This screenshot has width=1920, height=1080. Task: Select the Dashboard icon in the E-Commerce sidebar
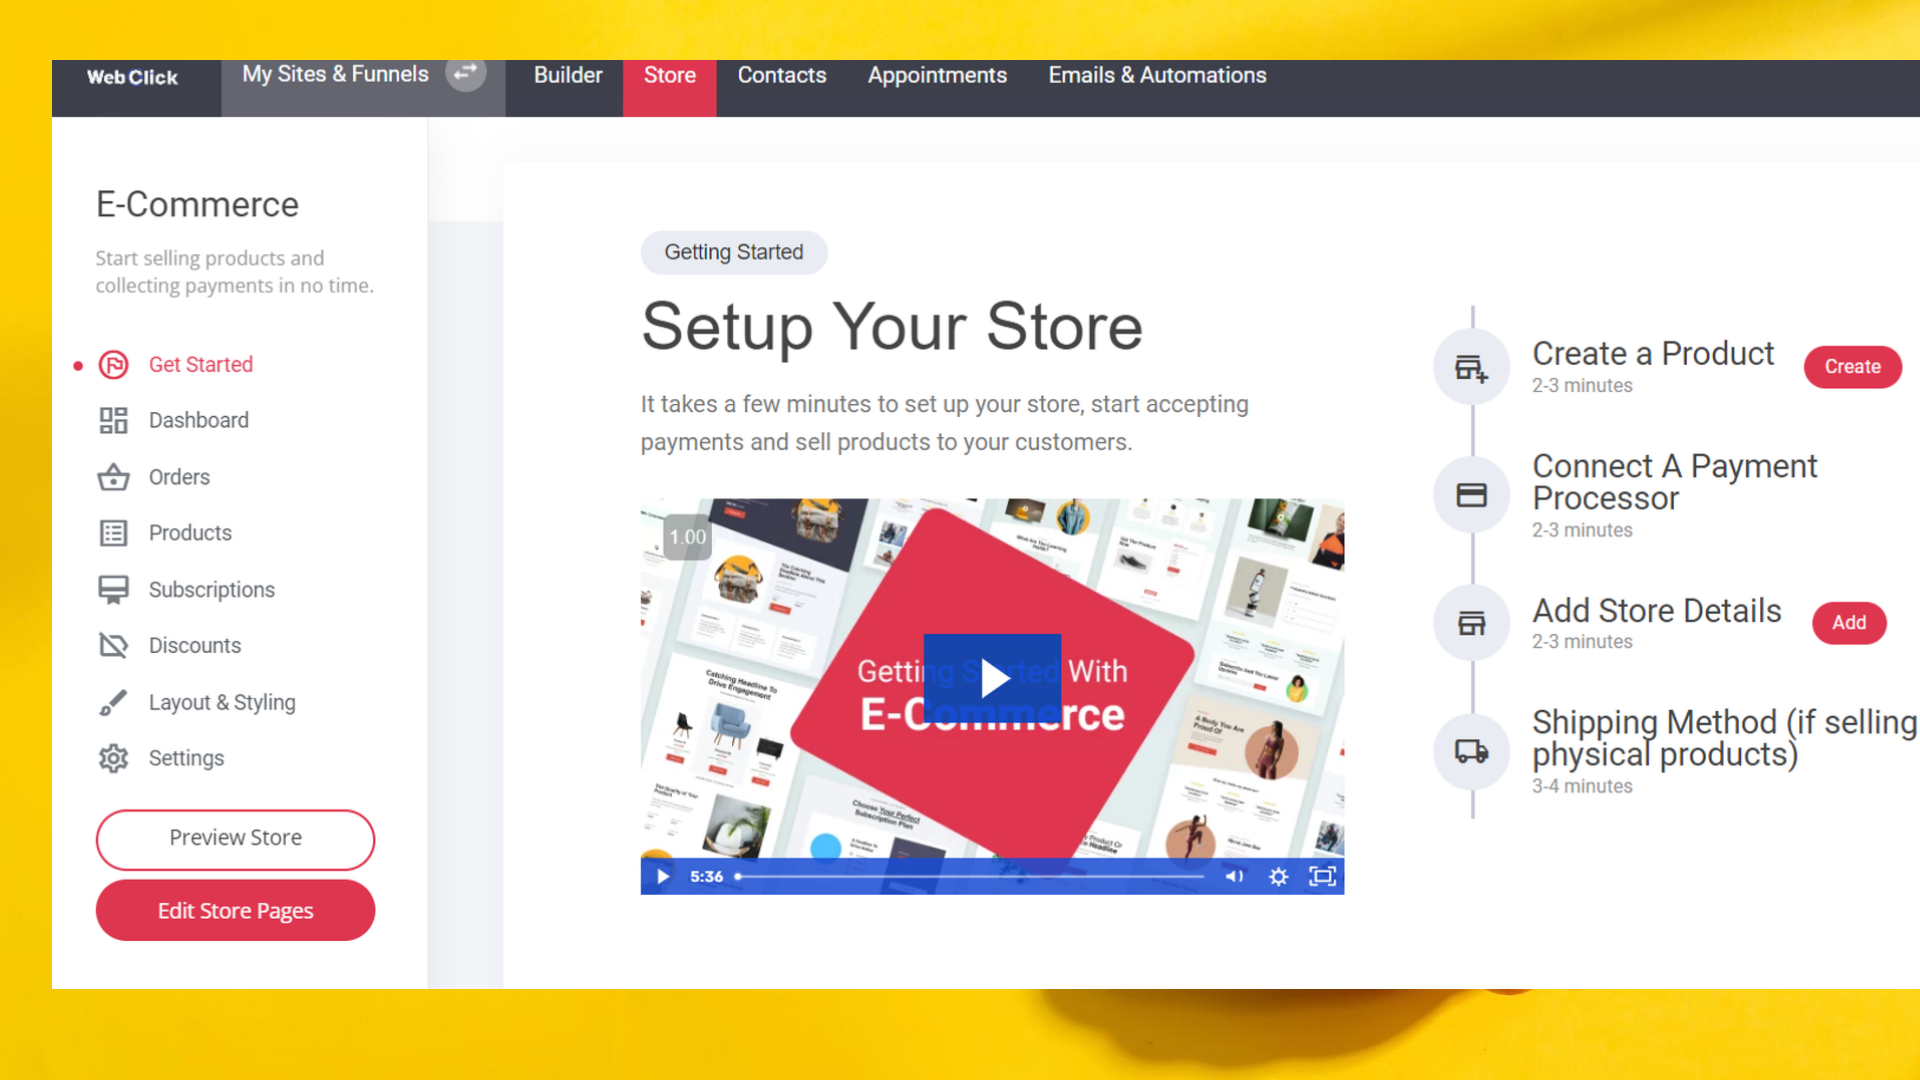(x=112, y=420)
